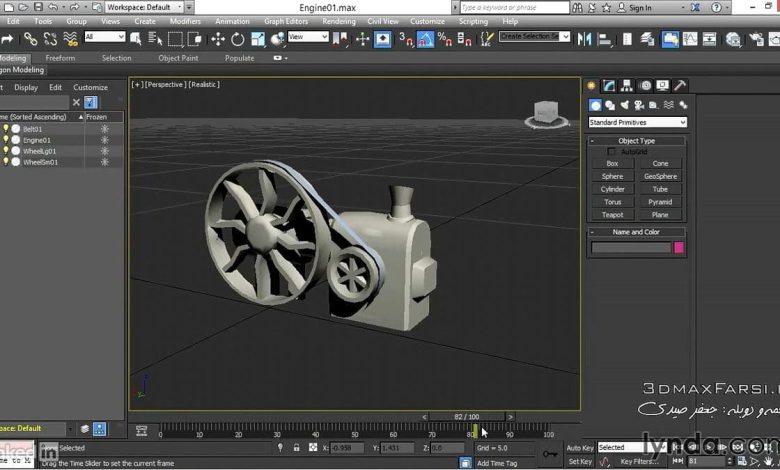Click the Auto Key button

click(x=579, y=448)
